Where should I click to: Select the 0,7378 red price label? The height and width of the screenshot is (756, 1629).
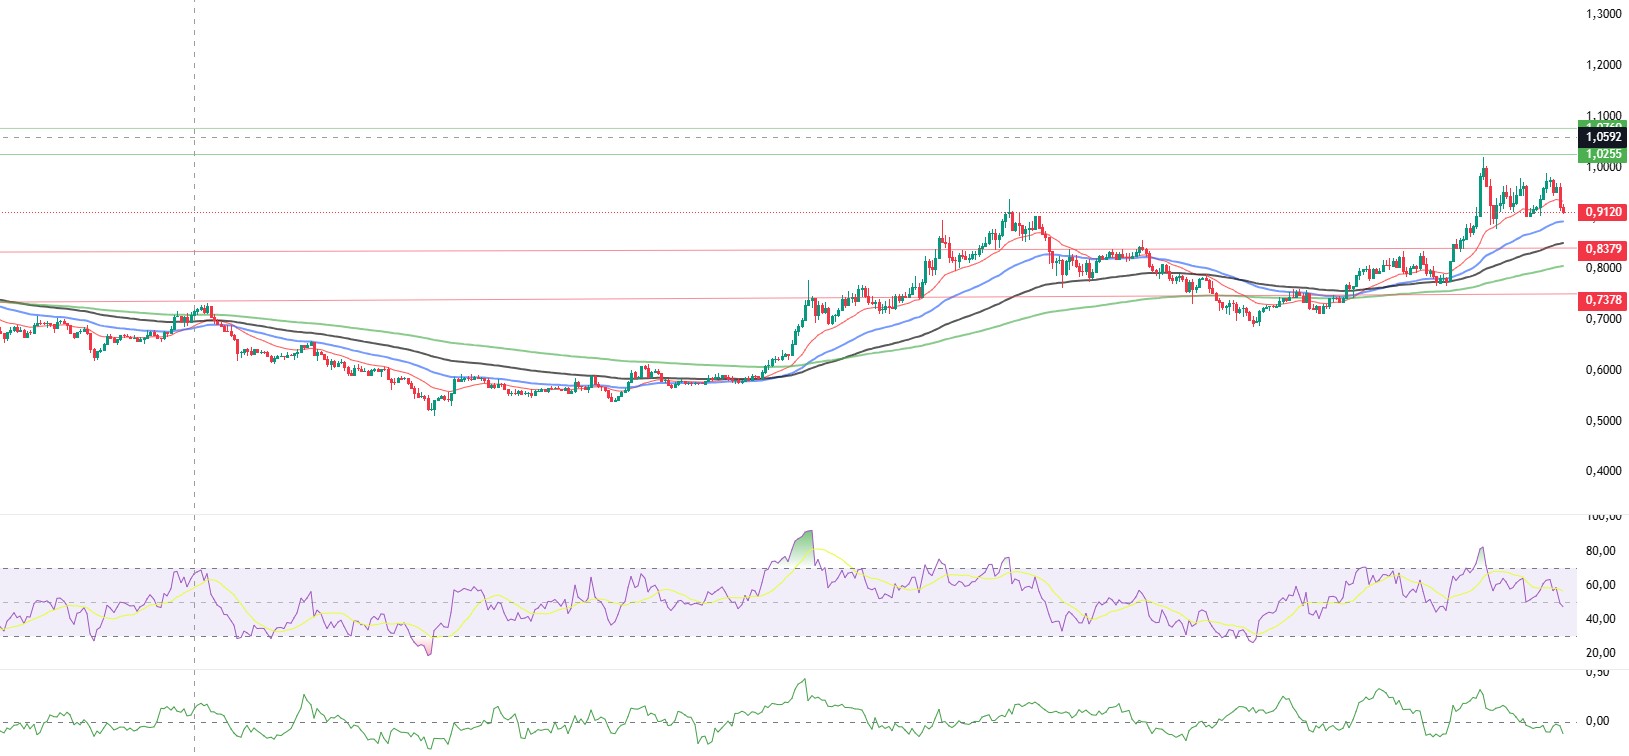[x=1602, y=300]
